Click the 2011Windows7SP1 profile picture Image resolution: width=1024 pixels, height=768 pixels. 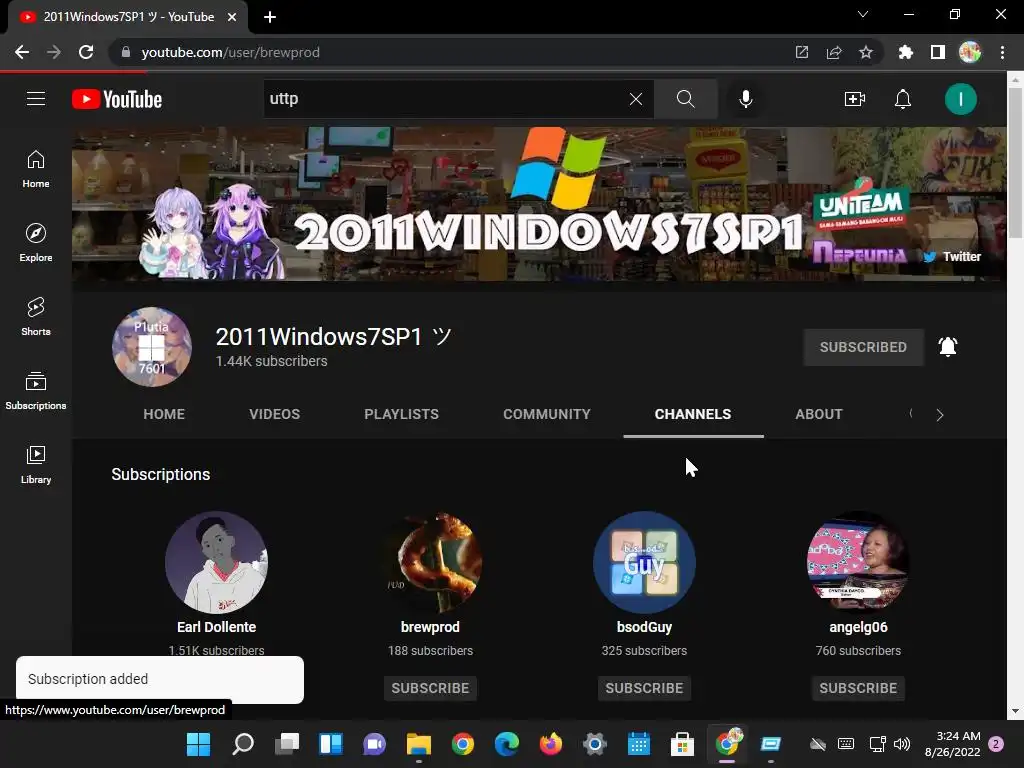click(152, 347)
